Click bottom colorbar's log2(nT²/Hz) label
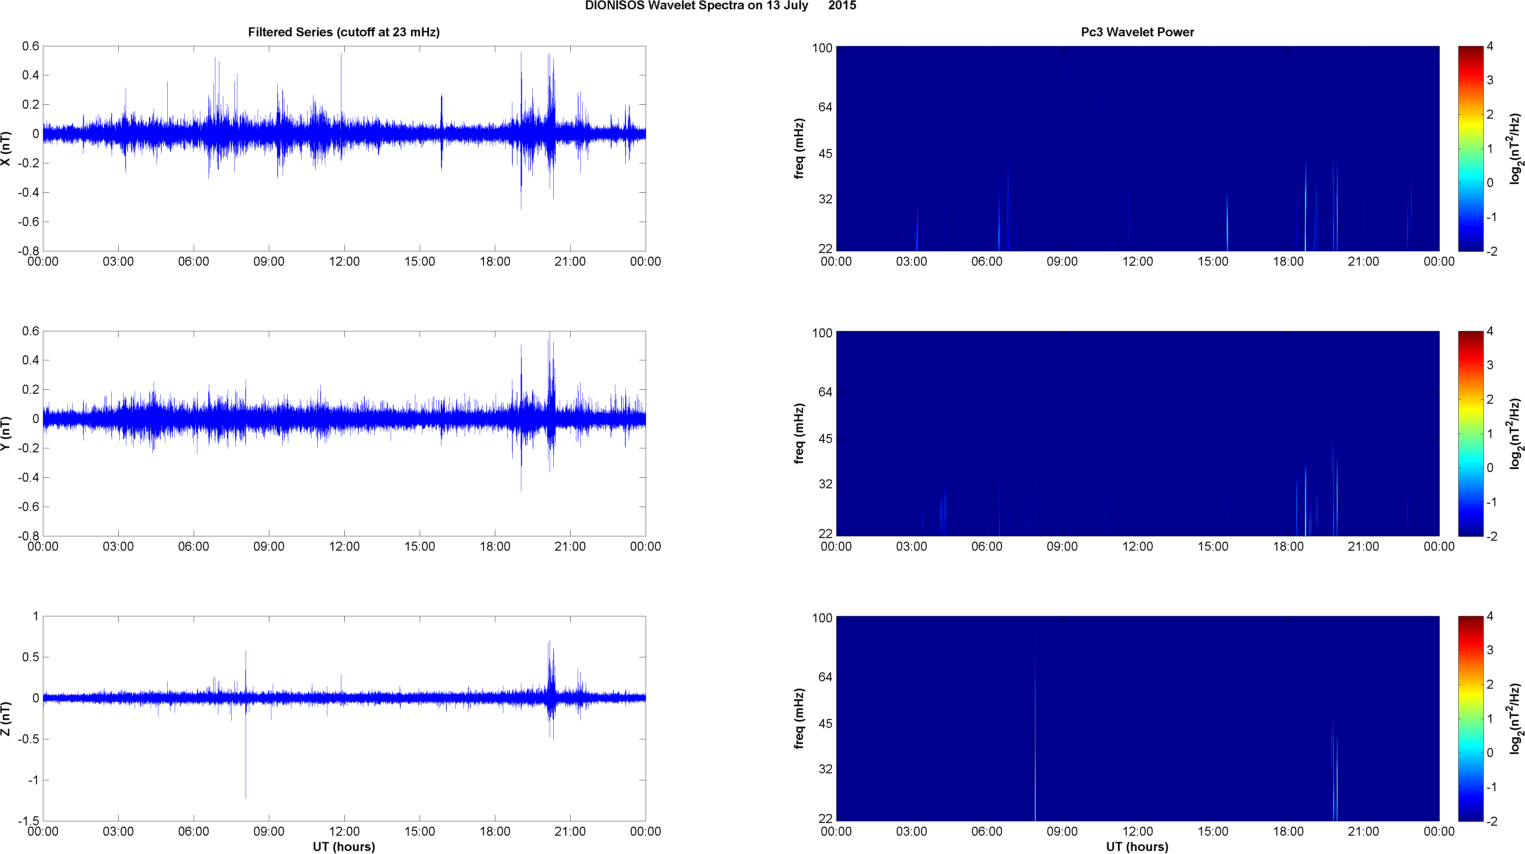The height and width of the screenshot is (854, 1525). [x=1516, y=718]
